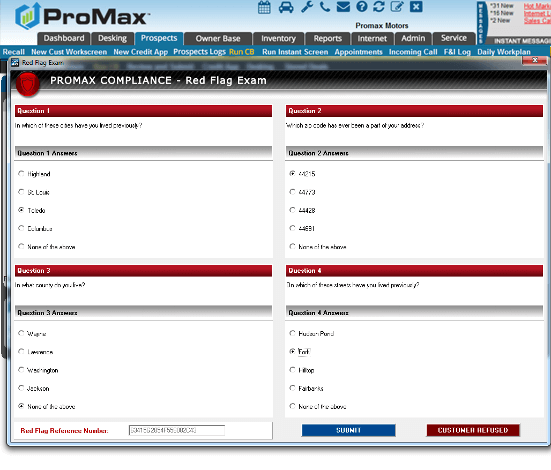The width and height of the screenshot is (551, 470).
Task: Click the red shield compliance icon
Action: (x=27, y=84)
